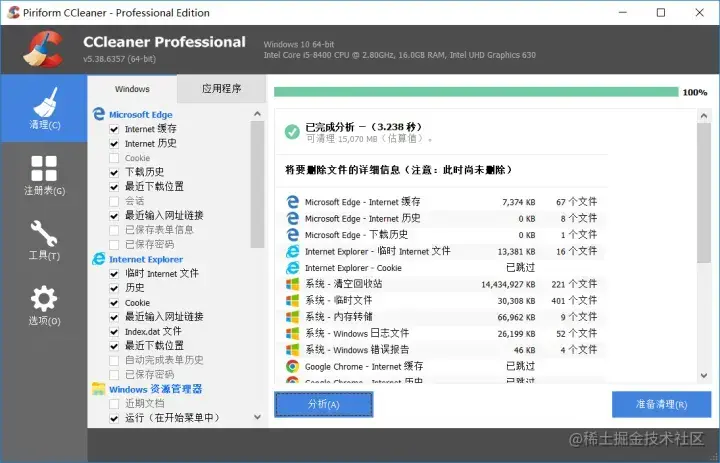Switch to the Windows tab
720x463 pixels.
(132, 89)
